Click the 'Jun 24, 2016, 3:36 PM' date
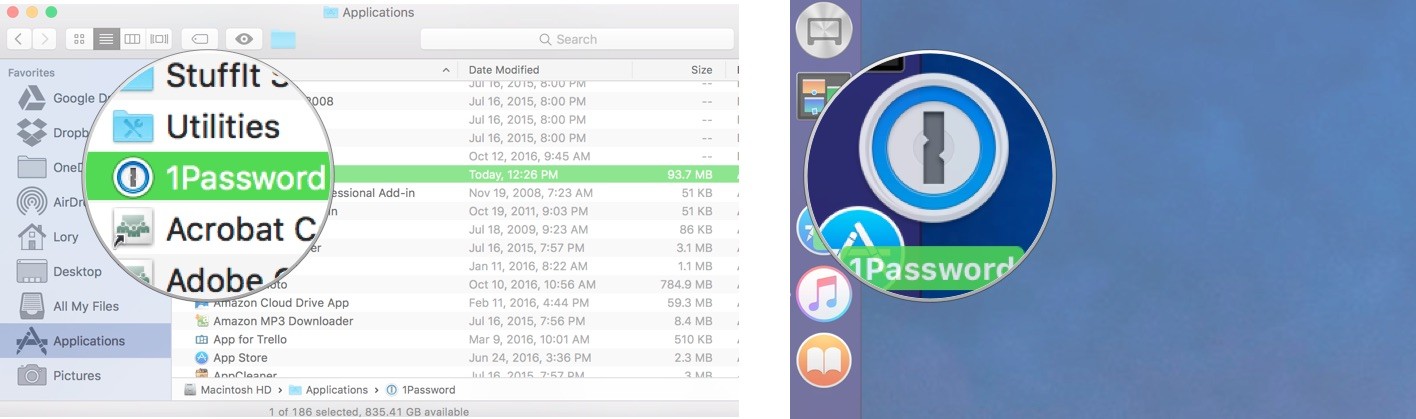The image size is (1416, 419). [x=529, y=357]
